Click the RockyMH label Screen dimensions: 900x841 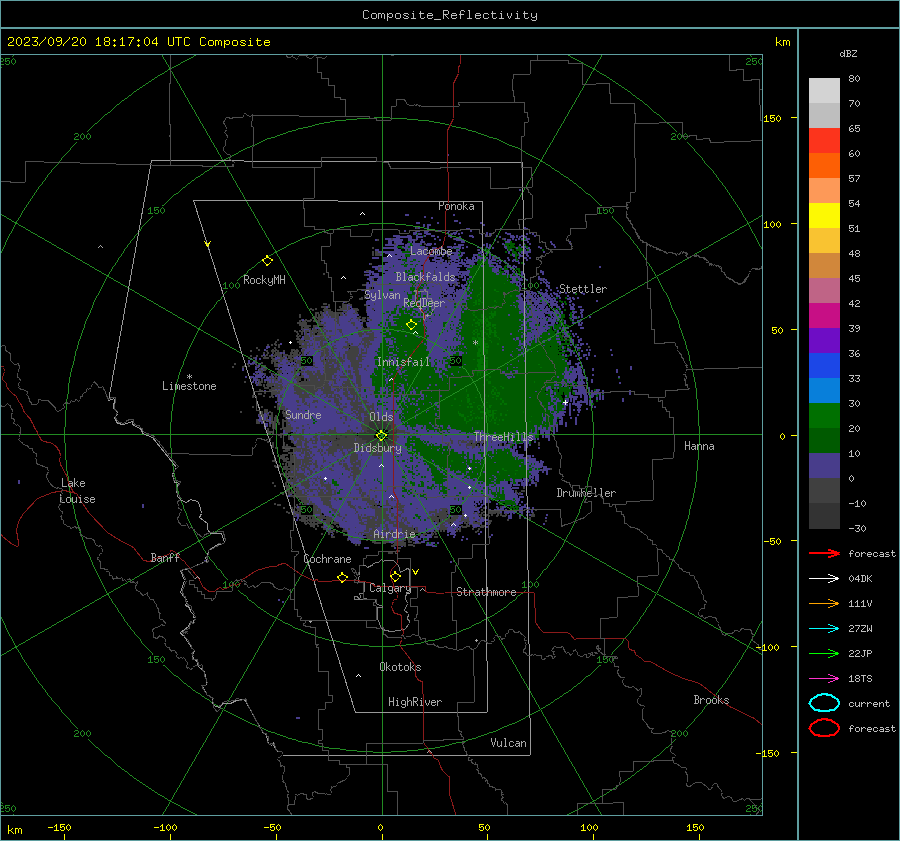(264, 280)
